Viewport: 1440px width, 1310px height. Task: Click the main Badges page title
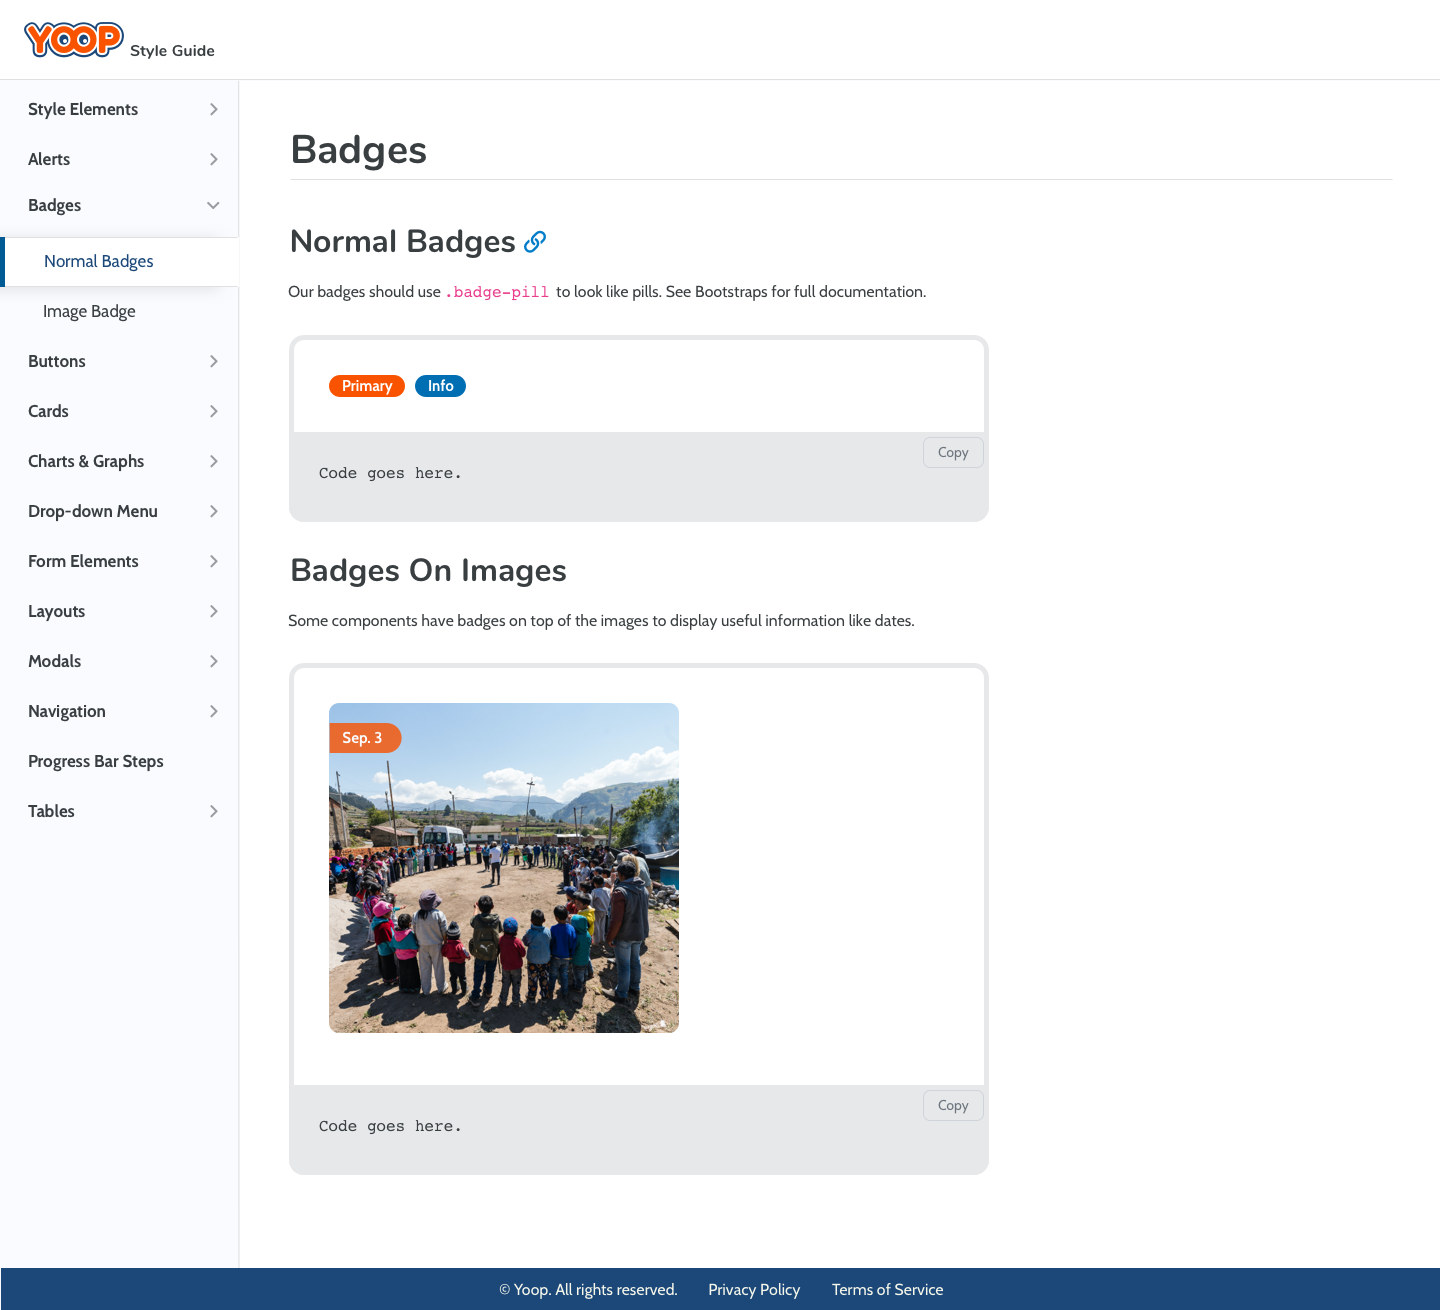point(359,150)
